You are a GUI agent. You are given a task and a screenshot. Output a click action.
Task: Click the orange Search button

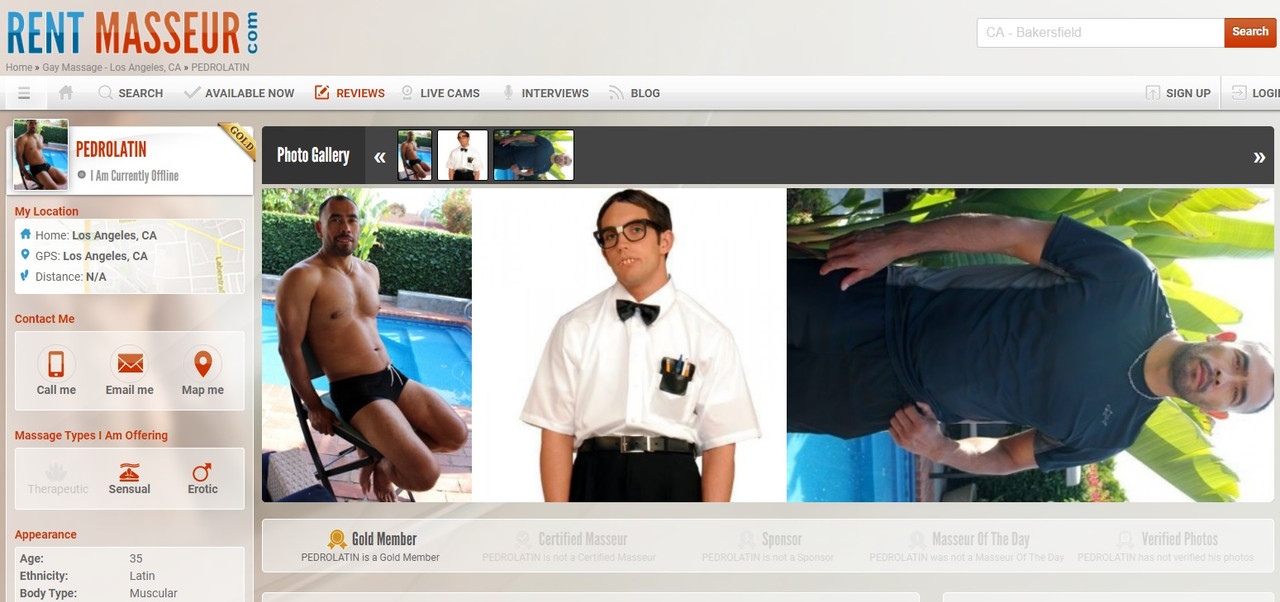pyautogui.click(x=1250, y=32)
